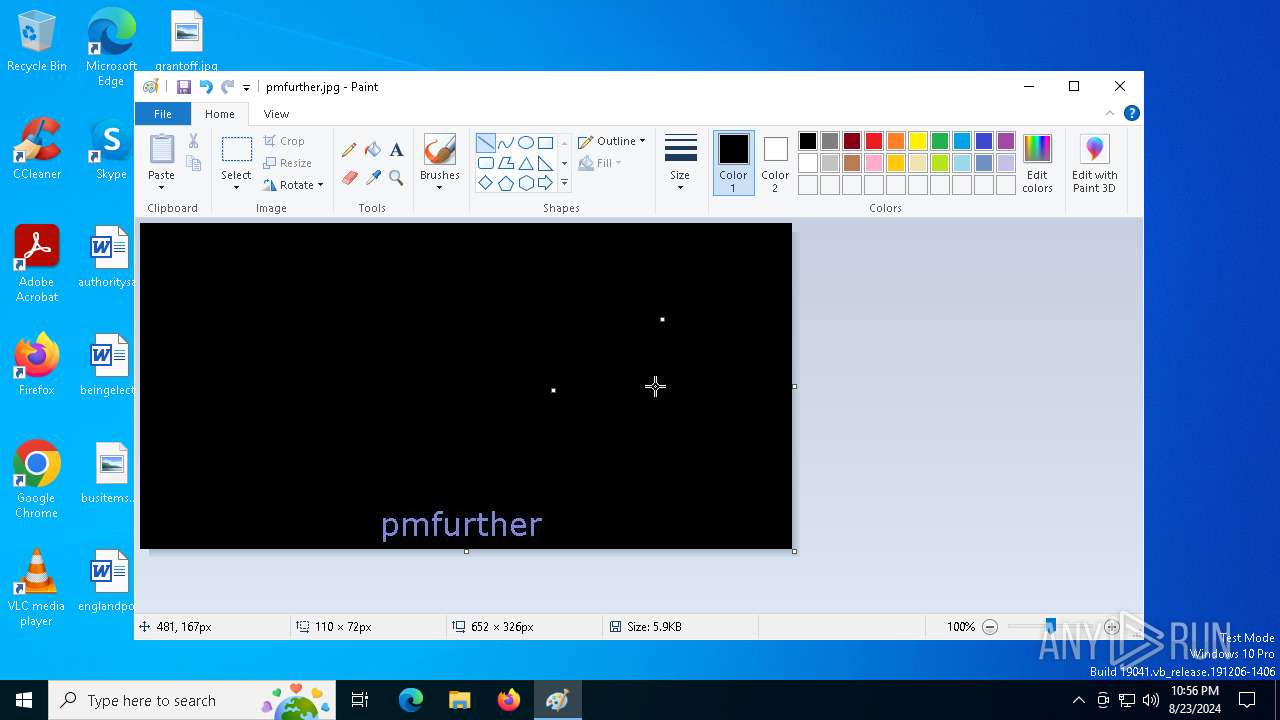
Task: Click the Undo arrow in title bar
Action: 206,87
